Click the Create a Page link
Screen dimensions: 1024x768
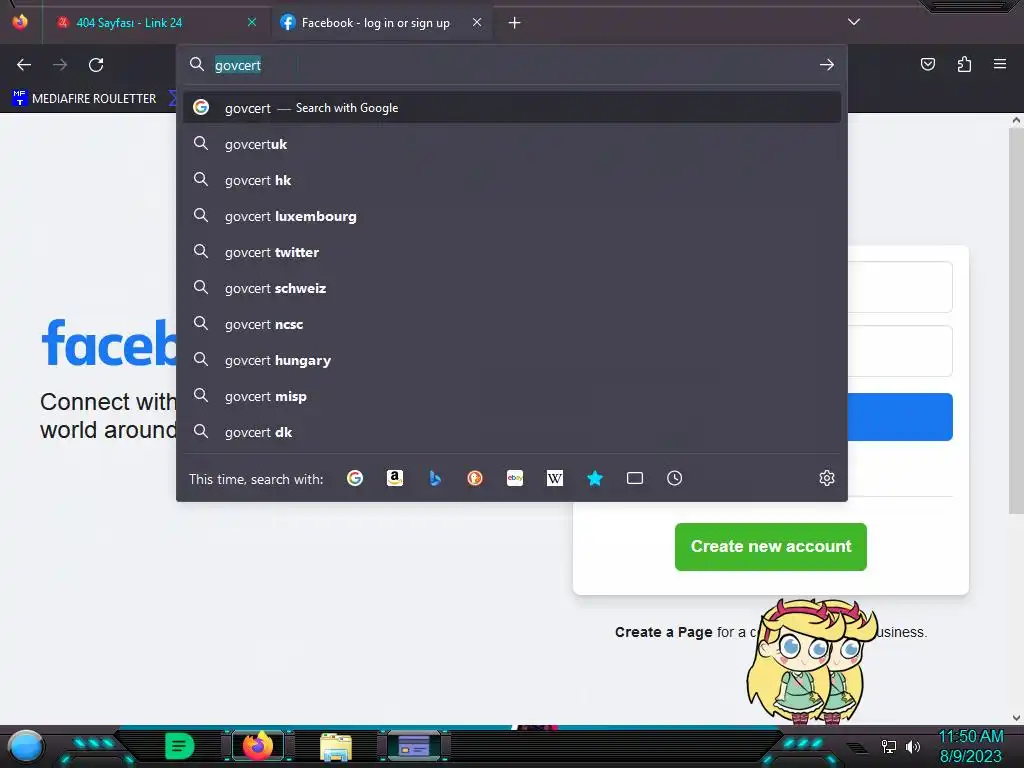pyautogui.click(x=663, y=632)
